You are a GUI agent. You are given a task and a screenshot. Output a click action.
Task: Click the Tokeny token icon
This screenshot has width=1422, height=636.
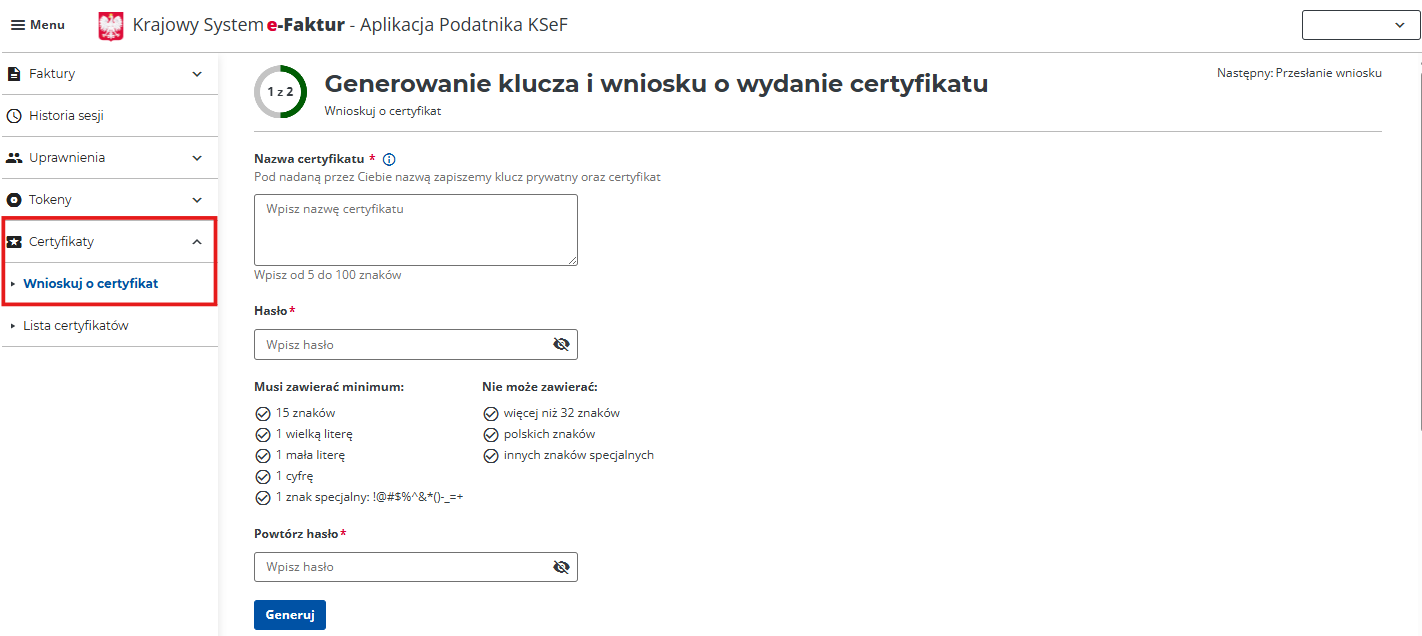click(x=14, y=200)
